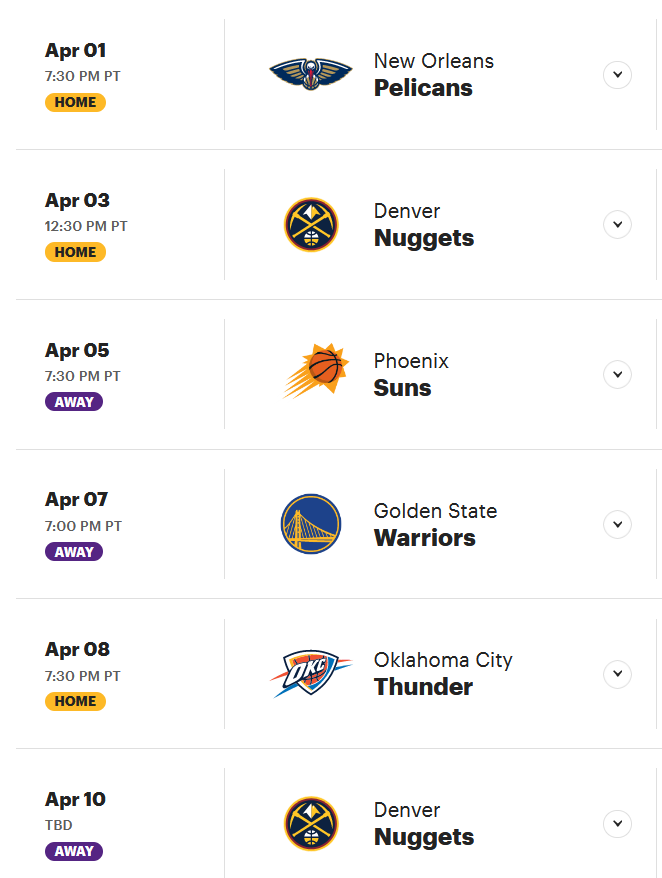Click the Phoenix Suns team name

(x=411, y=375)
